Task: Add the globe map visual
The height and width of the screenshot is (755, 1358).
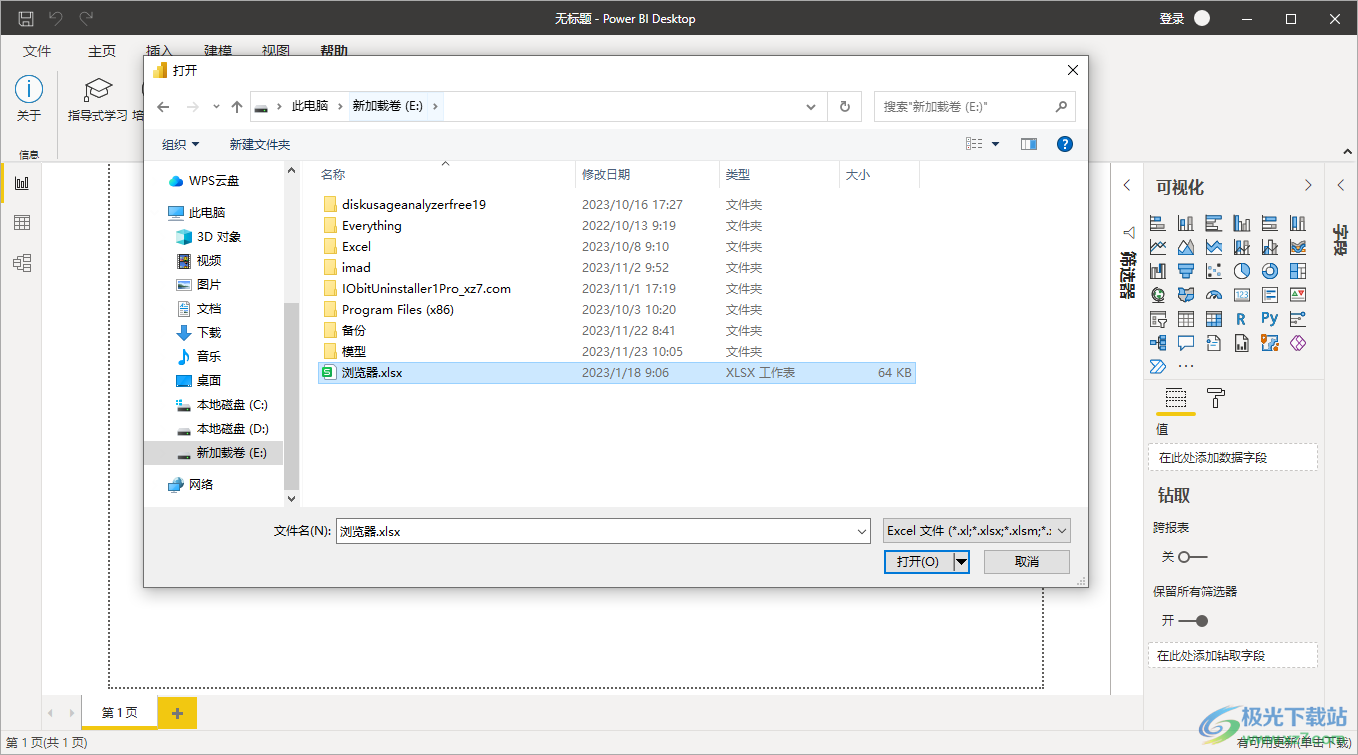Action: pos(1158,295)
